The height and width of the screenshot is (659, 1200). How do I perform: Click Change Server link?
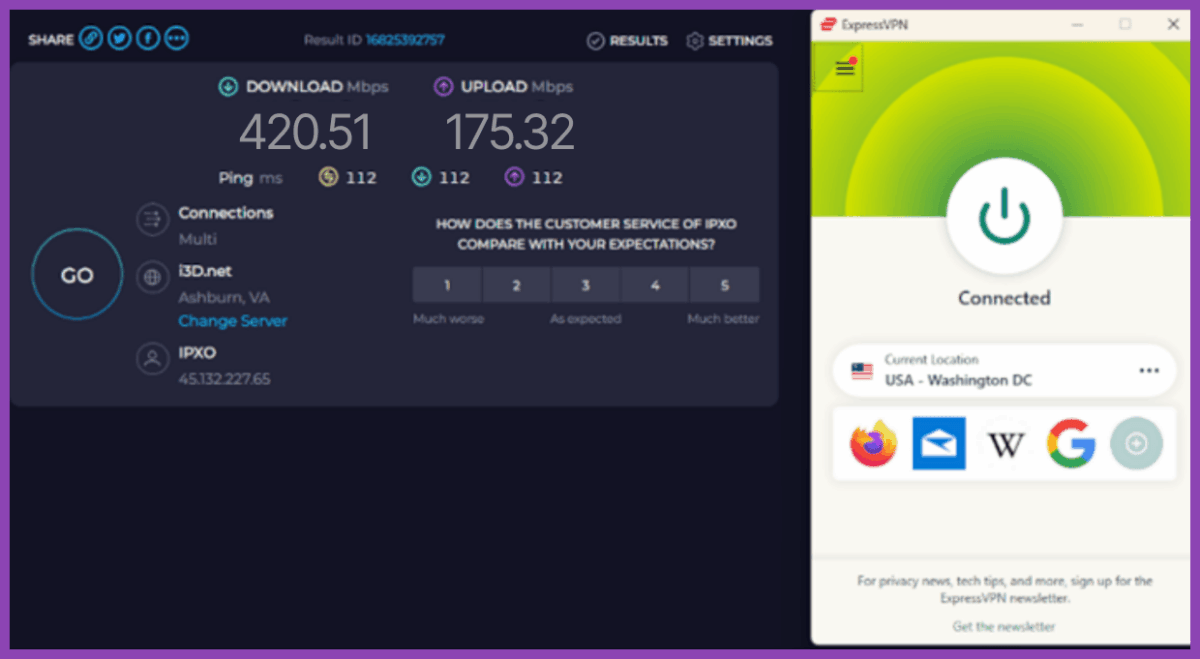click(x=232, y=321)
